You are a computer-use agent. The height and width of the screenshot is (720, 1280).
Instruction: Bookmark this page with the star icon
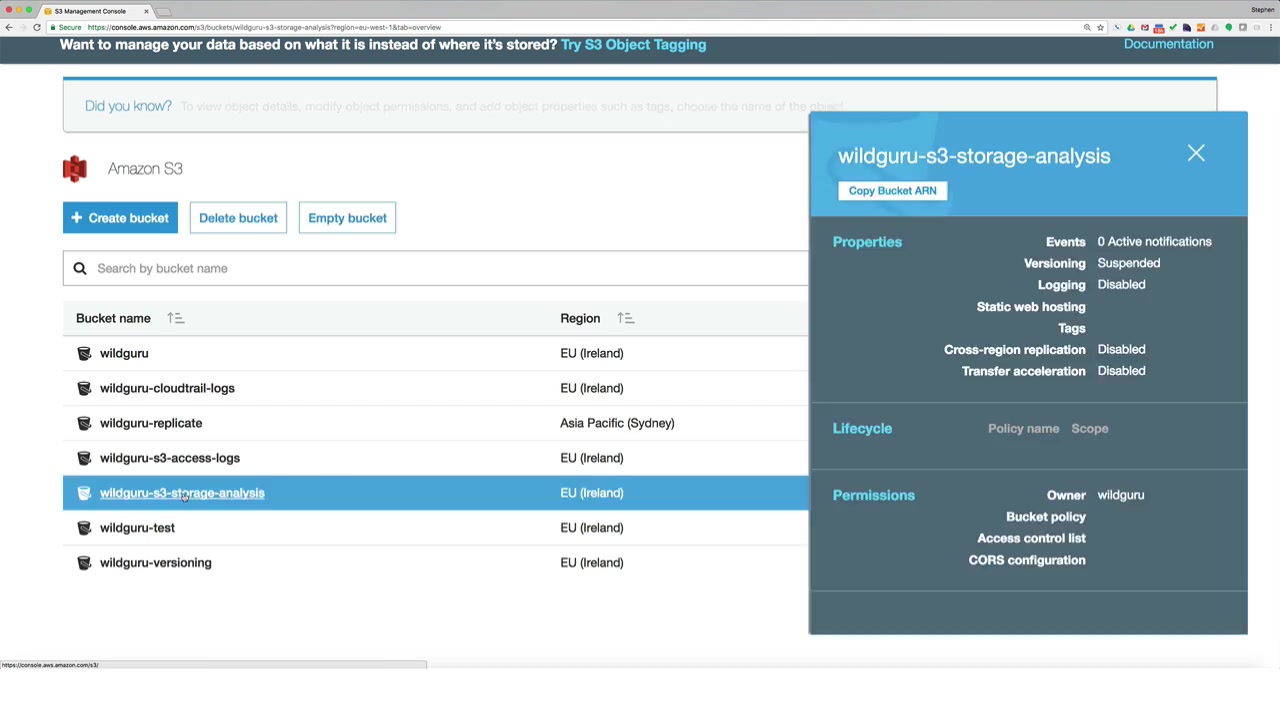pos(1100,27)
